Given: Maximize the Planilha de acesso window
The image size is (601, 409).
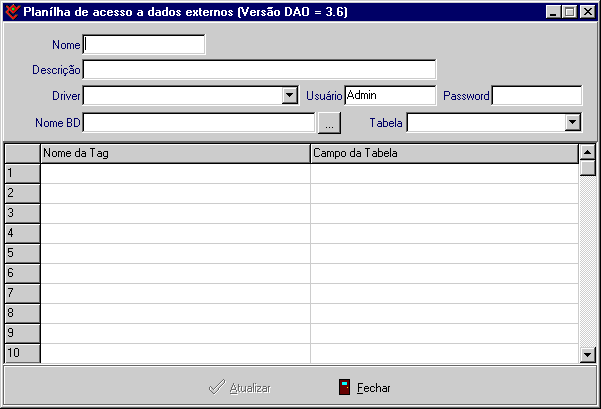Looking at the screenshot, I should click(x=570, y=12).
